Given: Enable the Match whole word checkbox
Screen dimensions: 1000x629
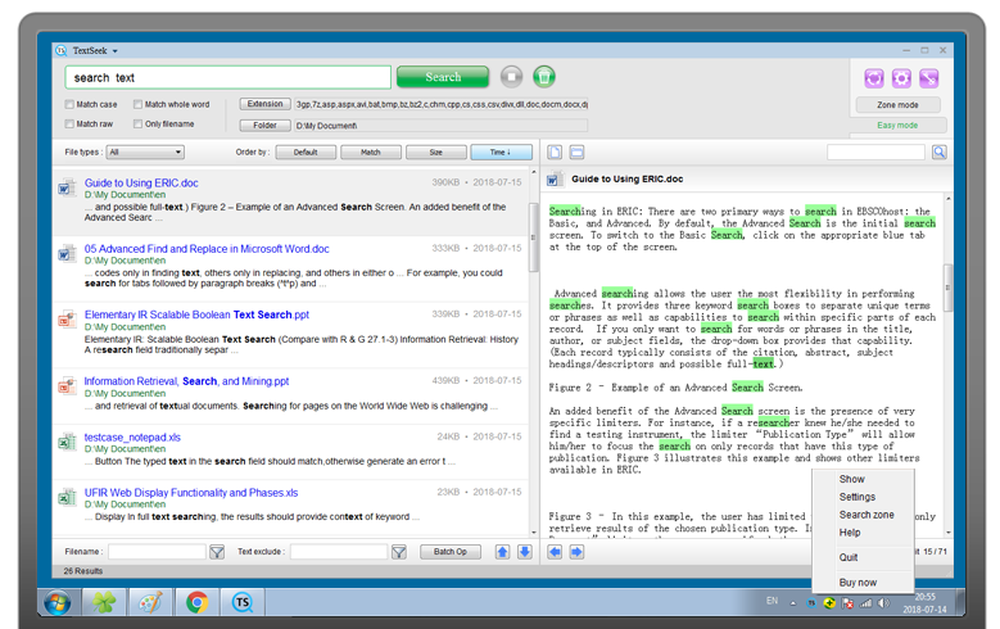Looking at the screenshot, I should [x=138, y=104].
